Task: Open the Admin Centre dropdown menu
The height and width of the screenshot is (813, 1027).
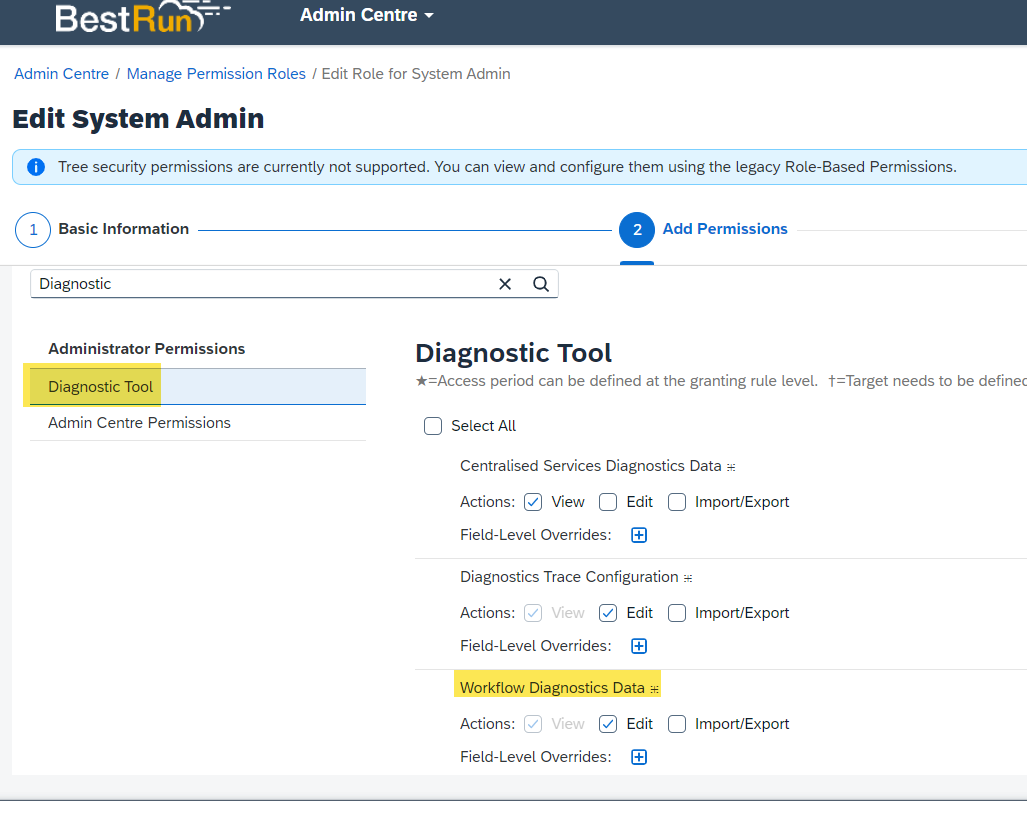Action: coord(367,15)
